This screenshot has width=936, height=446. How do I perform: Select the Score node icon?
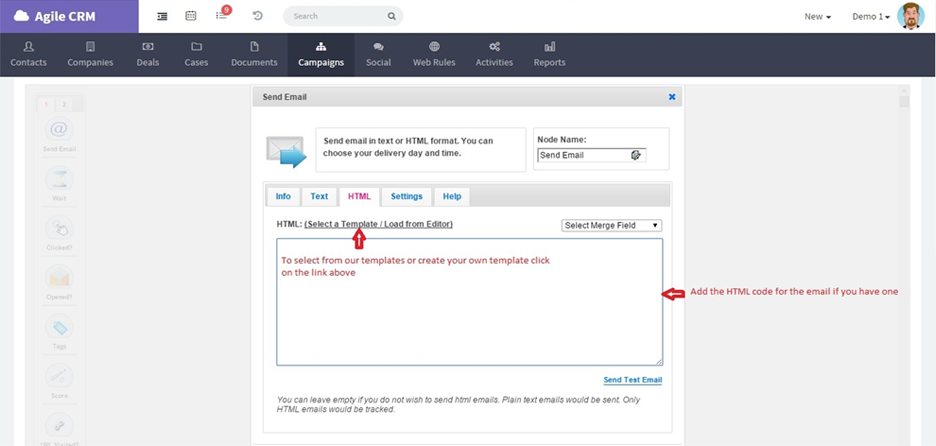pos(59,376)
